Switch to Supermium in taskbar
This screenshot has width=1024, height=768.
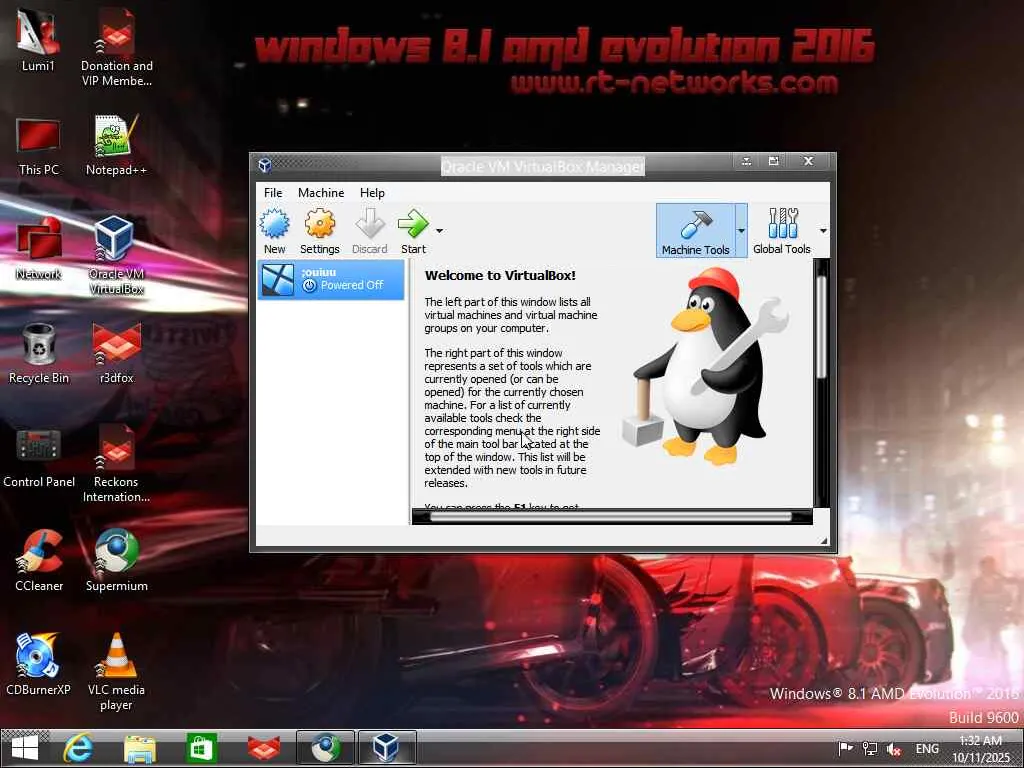tap(325, 748)
